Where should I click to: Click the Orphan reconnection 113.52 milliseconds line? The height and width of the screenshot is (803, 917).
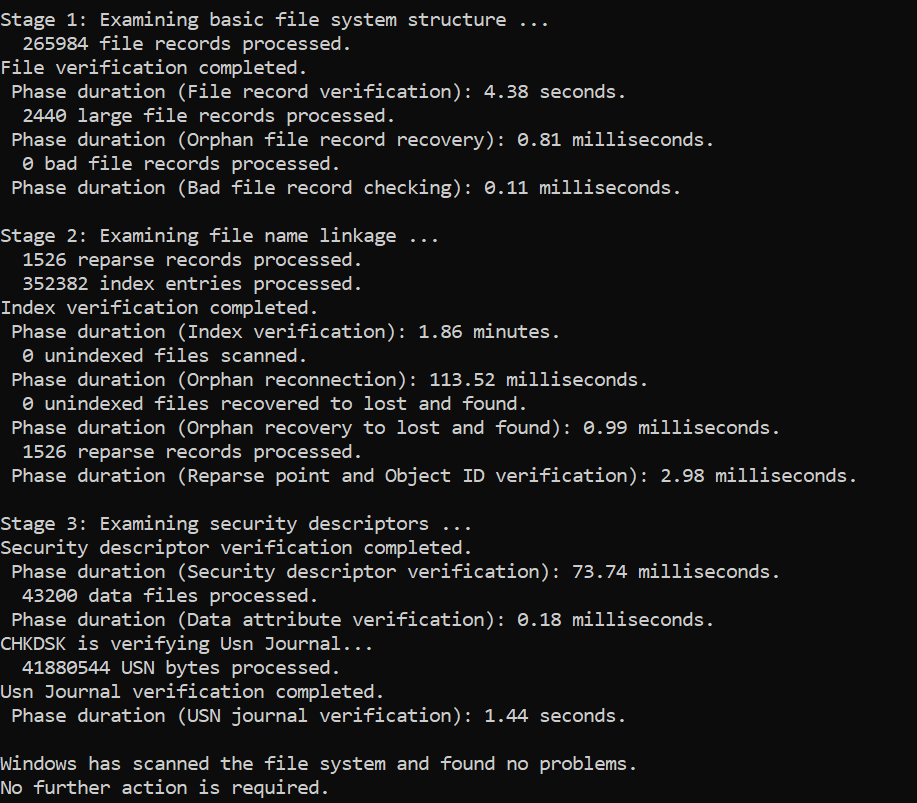click(x=330, y=380)
